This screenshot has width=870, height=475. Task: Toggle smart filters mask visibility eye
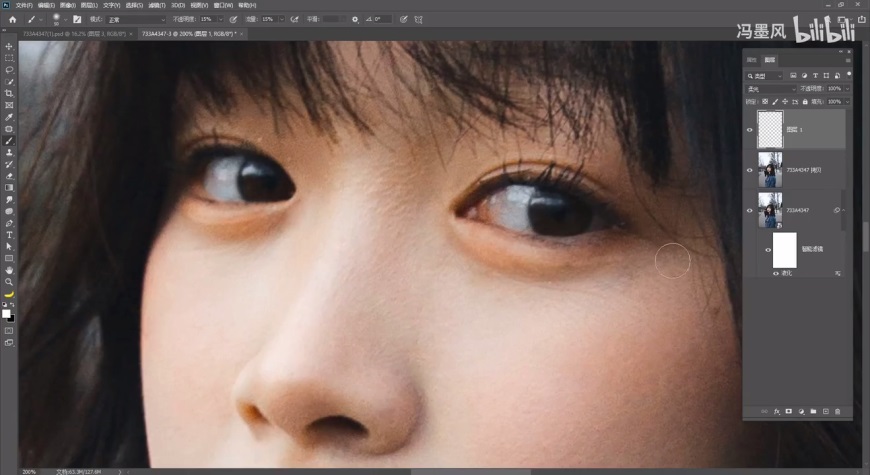click(x=768, y=250)
